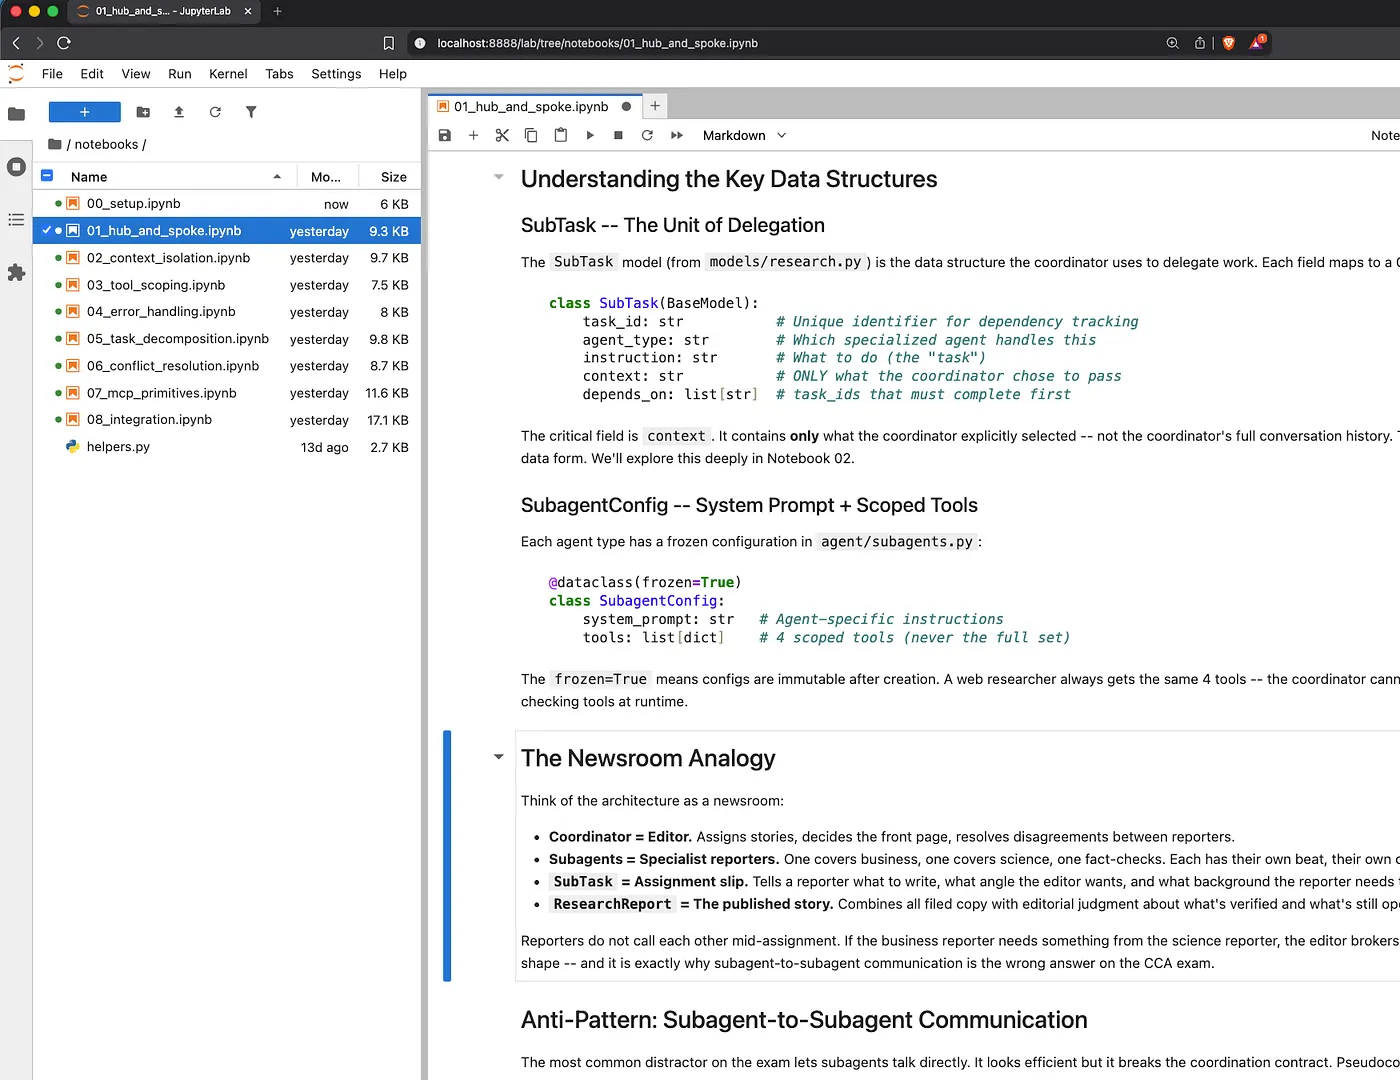This screenshot has width=1400, height=1080.
Task: Open the Edit menu
Action: [92, 74]
